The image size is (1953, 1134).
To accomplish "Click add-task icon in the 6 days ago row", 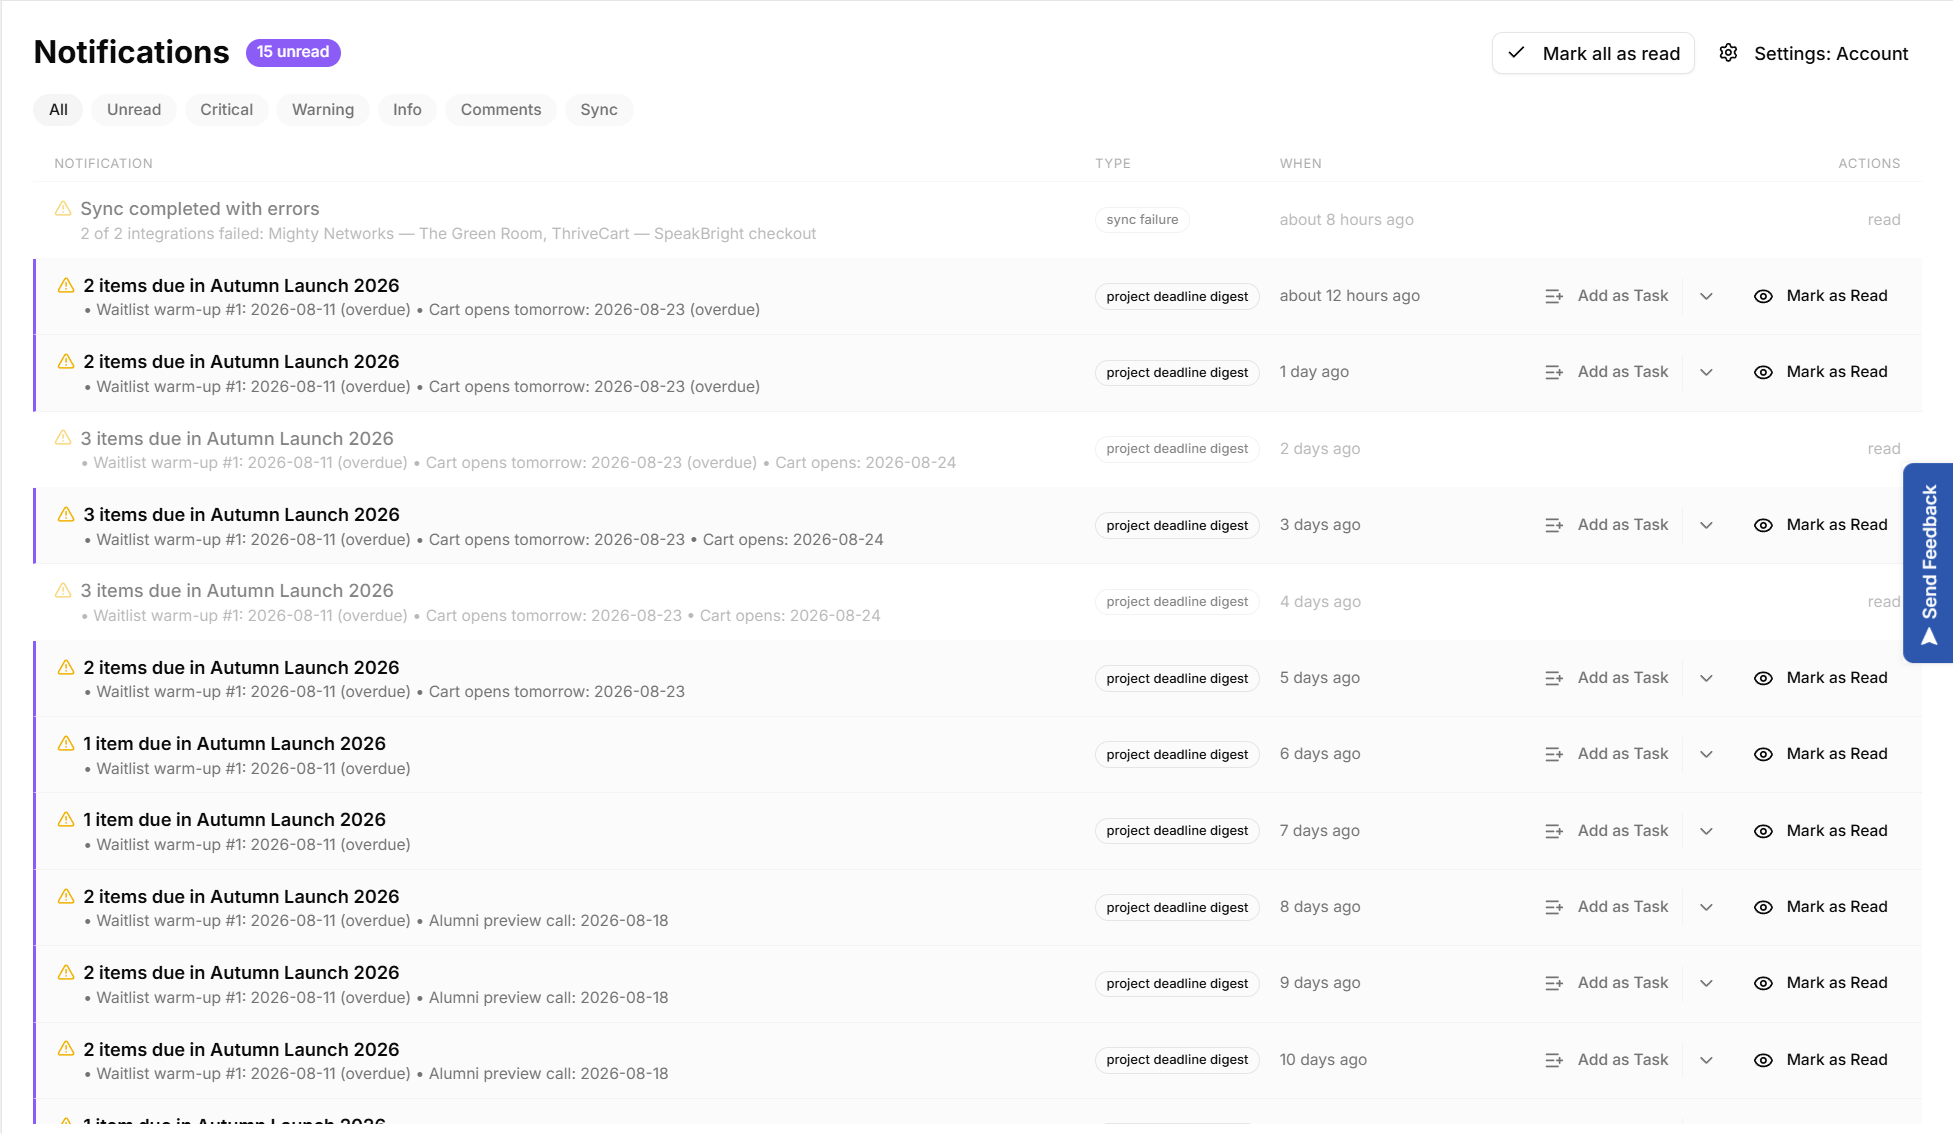I will 1554,754.
